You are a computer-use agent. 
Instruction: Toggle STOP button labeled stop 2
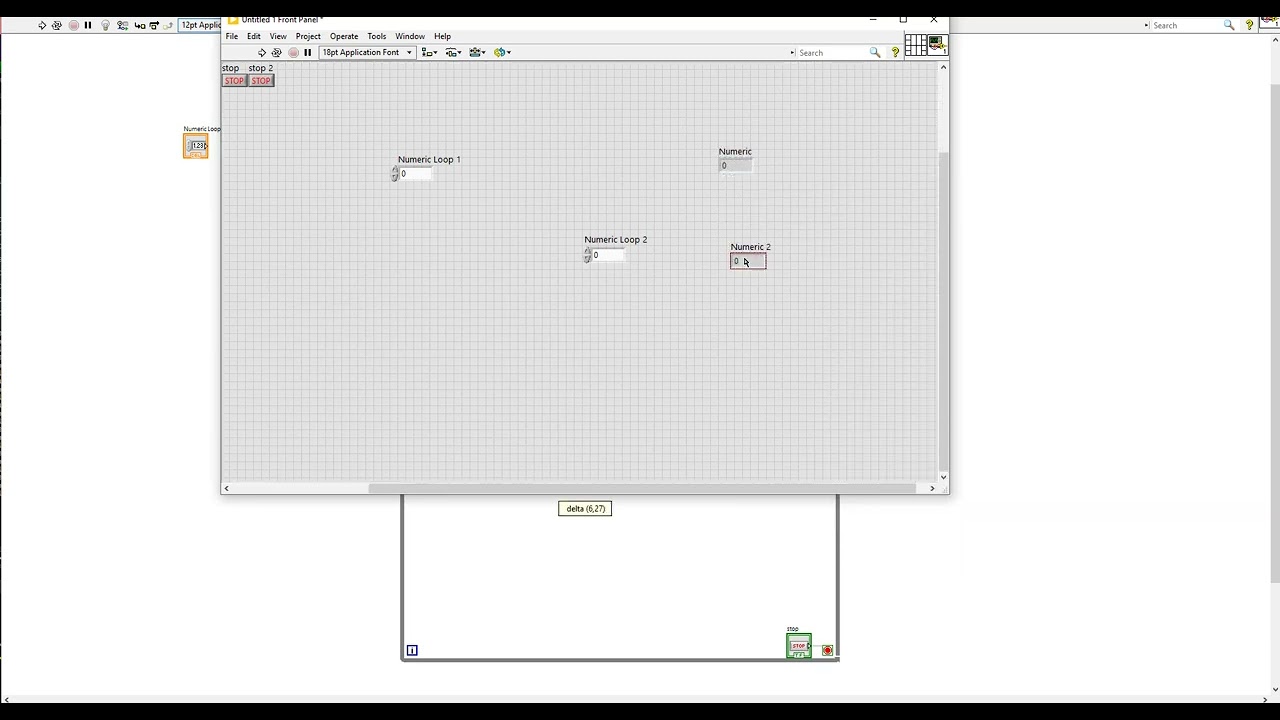coord(261,81)
